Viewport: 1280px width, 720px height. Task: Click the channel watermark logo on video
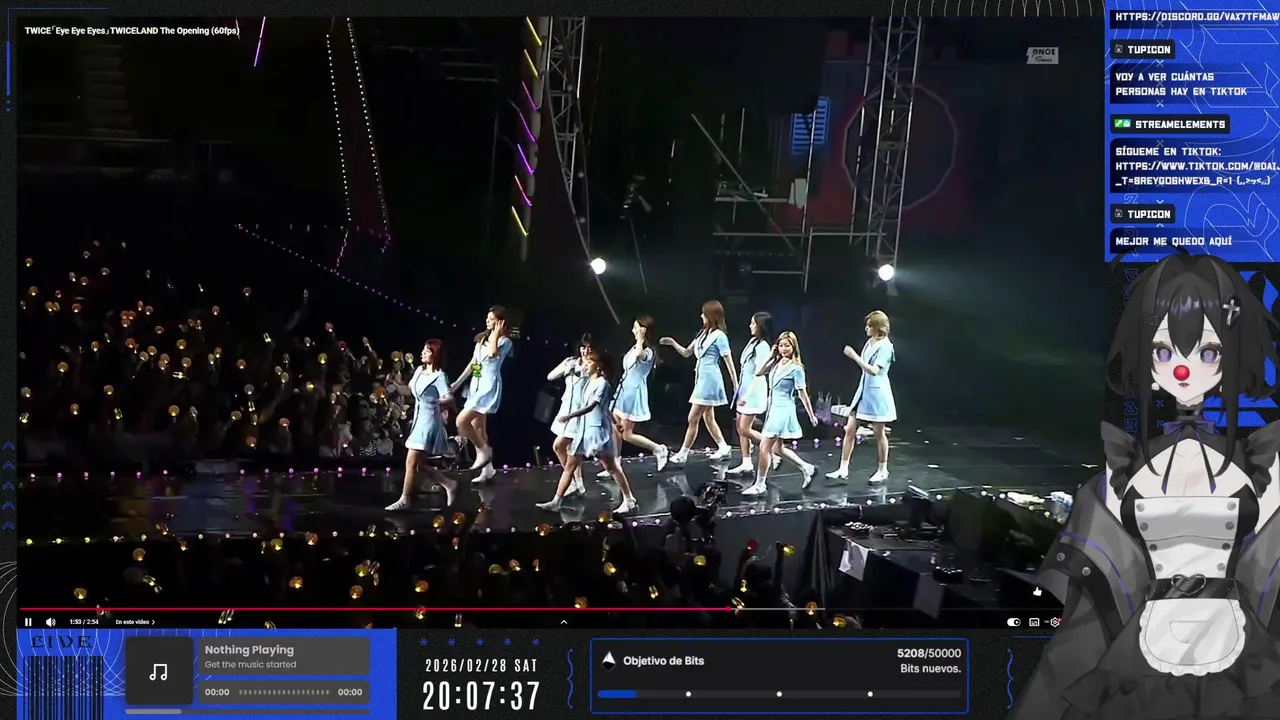click(x=1042, y=55)
